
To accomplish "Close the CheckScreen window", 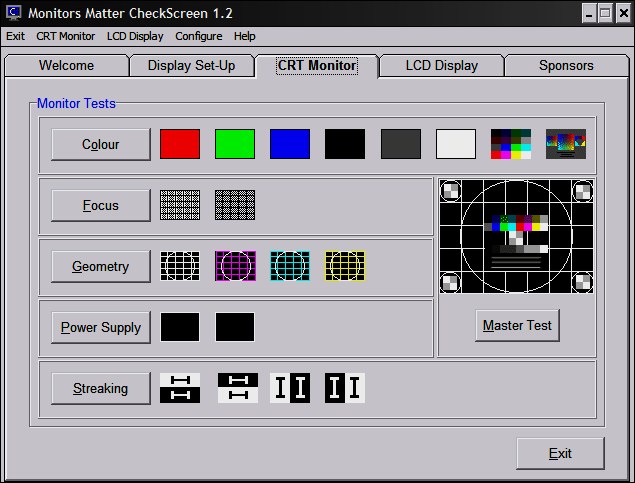I will [624, 14].
